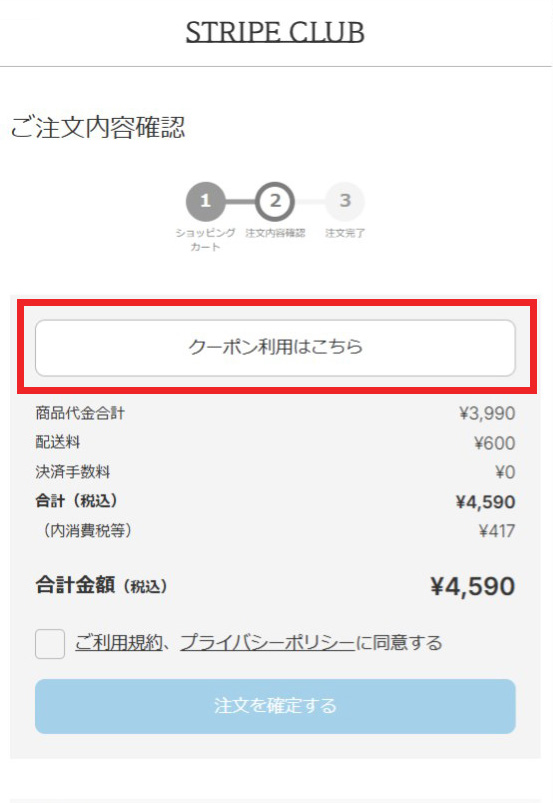Click the large 合計金額 total ¥4,590

[472, 586]
